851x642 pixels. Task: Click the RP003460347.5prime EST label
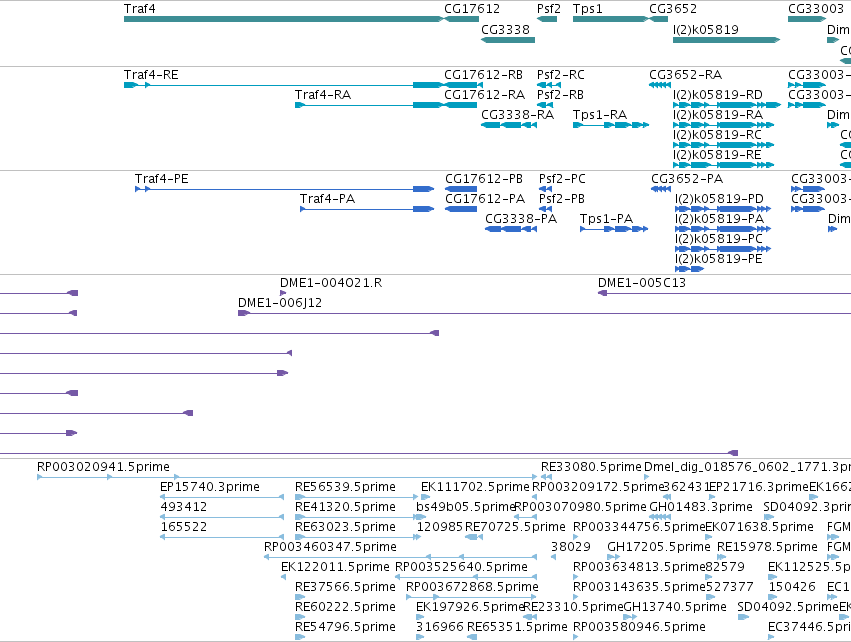pos(330,547)
